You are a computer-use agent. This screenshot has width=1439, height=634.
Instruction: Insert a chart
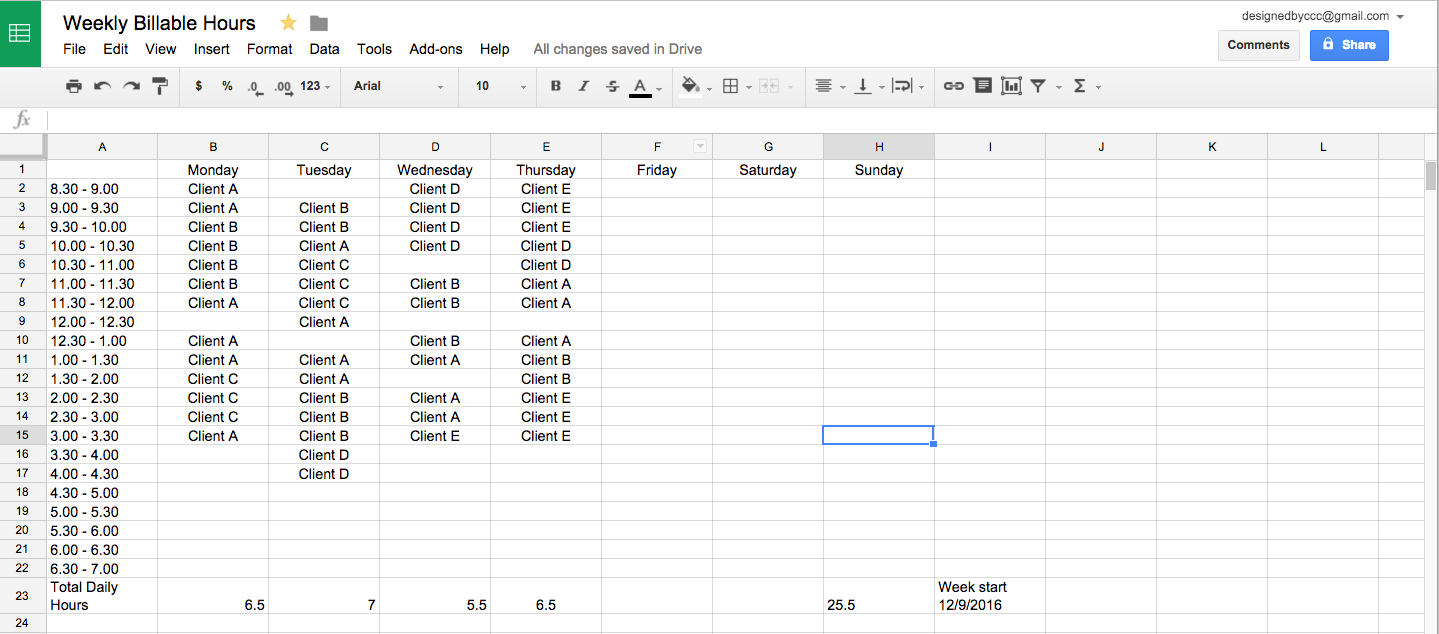1011,86
